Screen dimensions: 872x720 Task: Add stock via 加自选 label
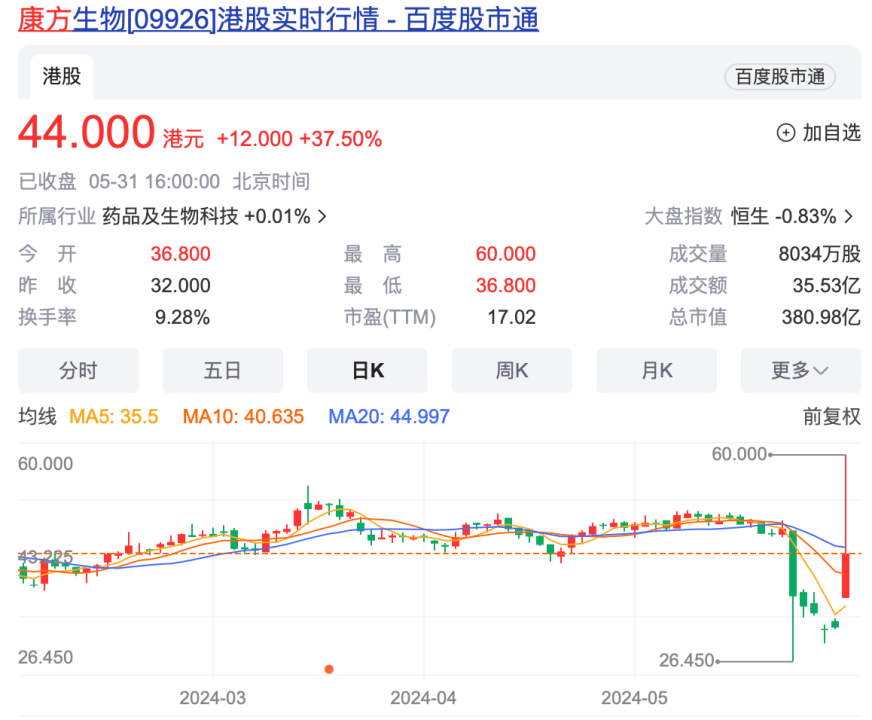pyautogui.click(x=831, y=133)
